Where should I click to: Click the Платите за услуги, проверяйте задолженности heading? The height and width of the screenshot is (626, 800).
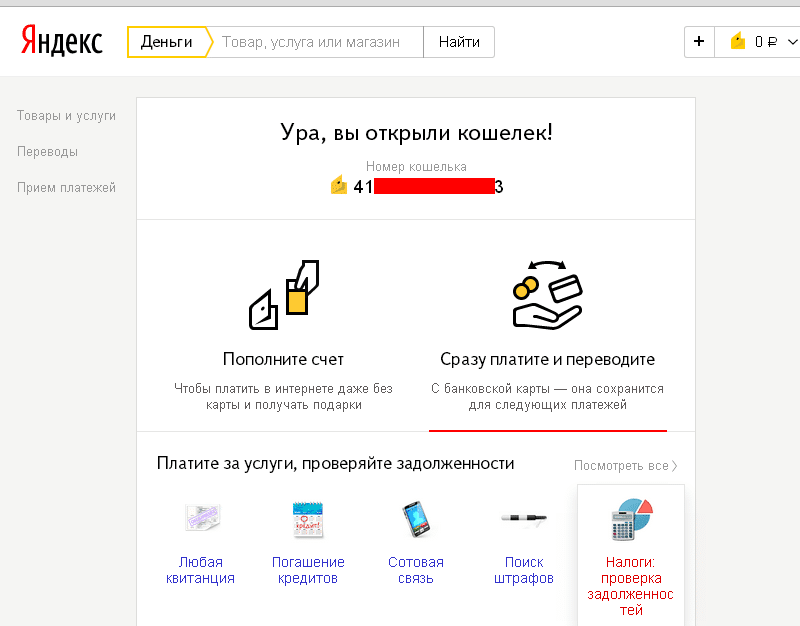tap(335, 463)
